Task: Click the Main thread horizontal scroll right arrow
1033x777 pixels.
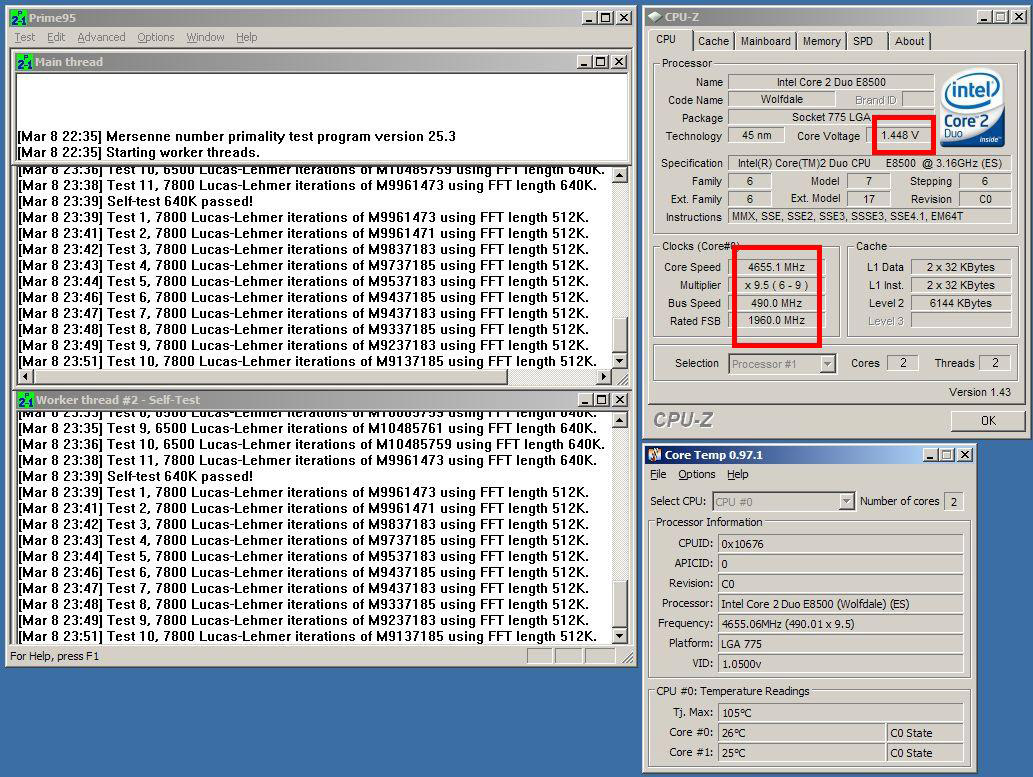Action: [x=603, y=376]
